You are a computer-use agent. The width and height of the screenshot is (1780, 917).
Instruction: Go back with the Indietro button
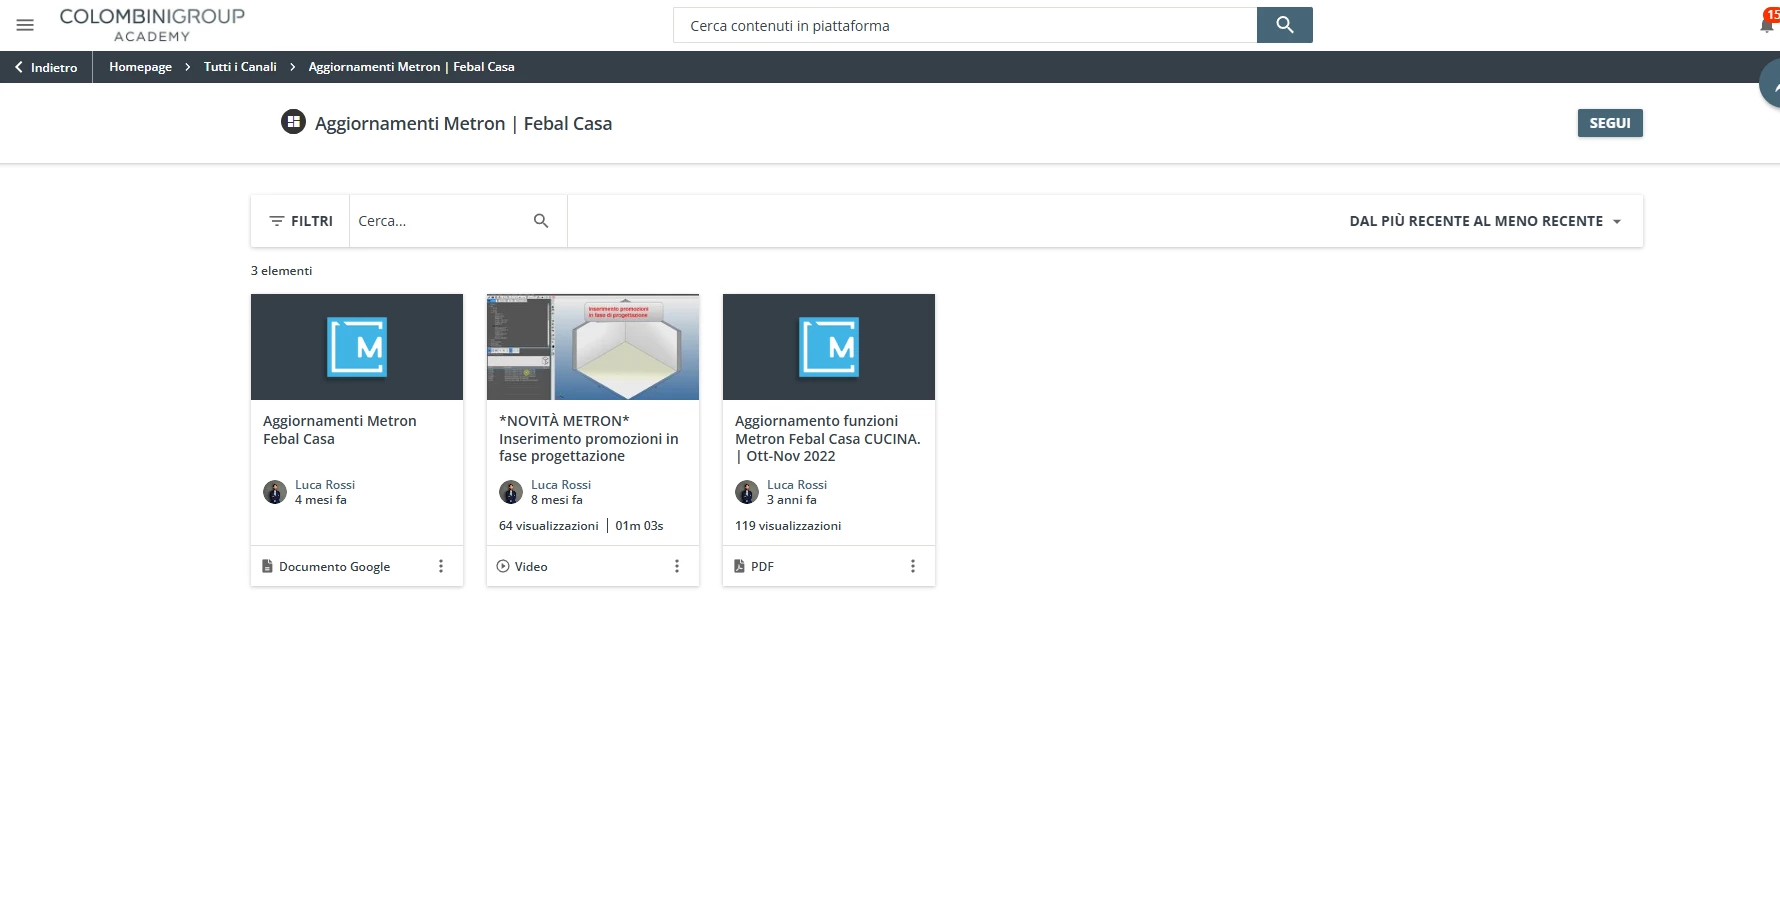(46, 67)
